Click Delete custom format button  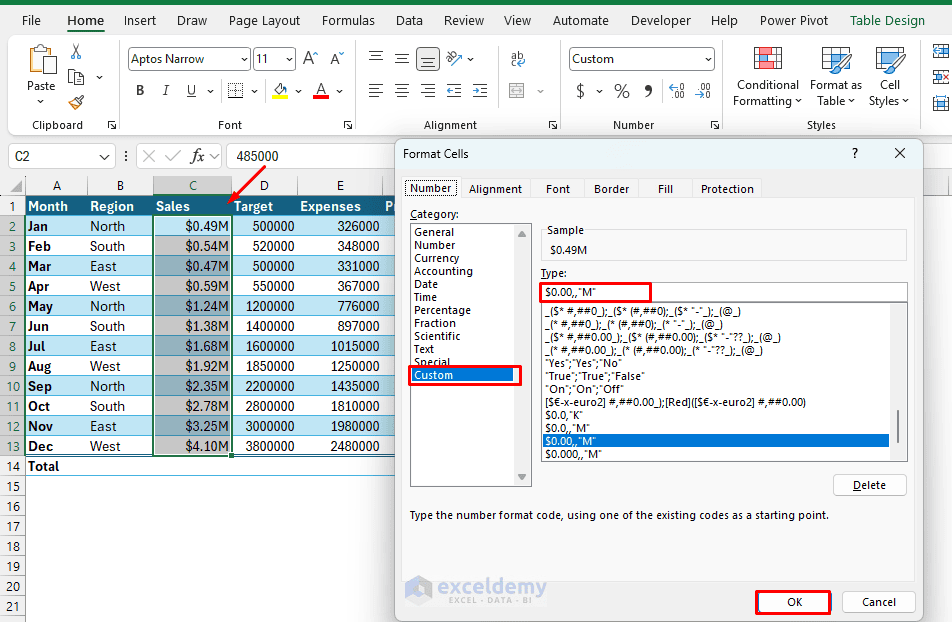[x=869, y=485]
